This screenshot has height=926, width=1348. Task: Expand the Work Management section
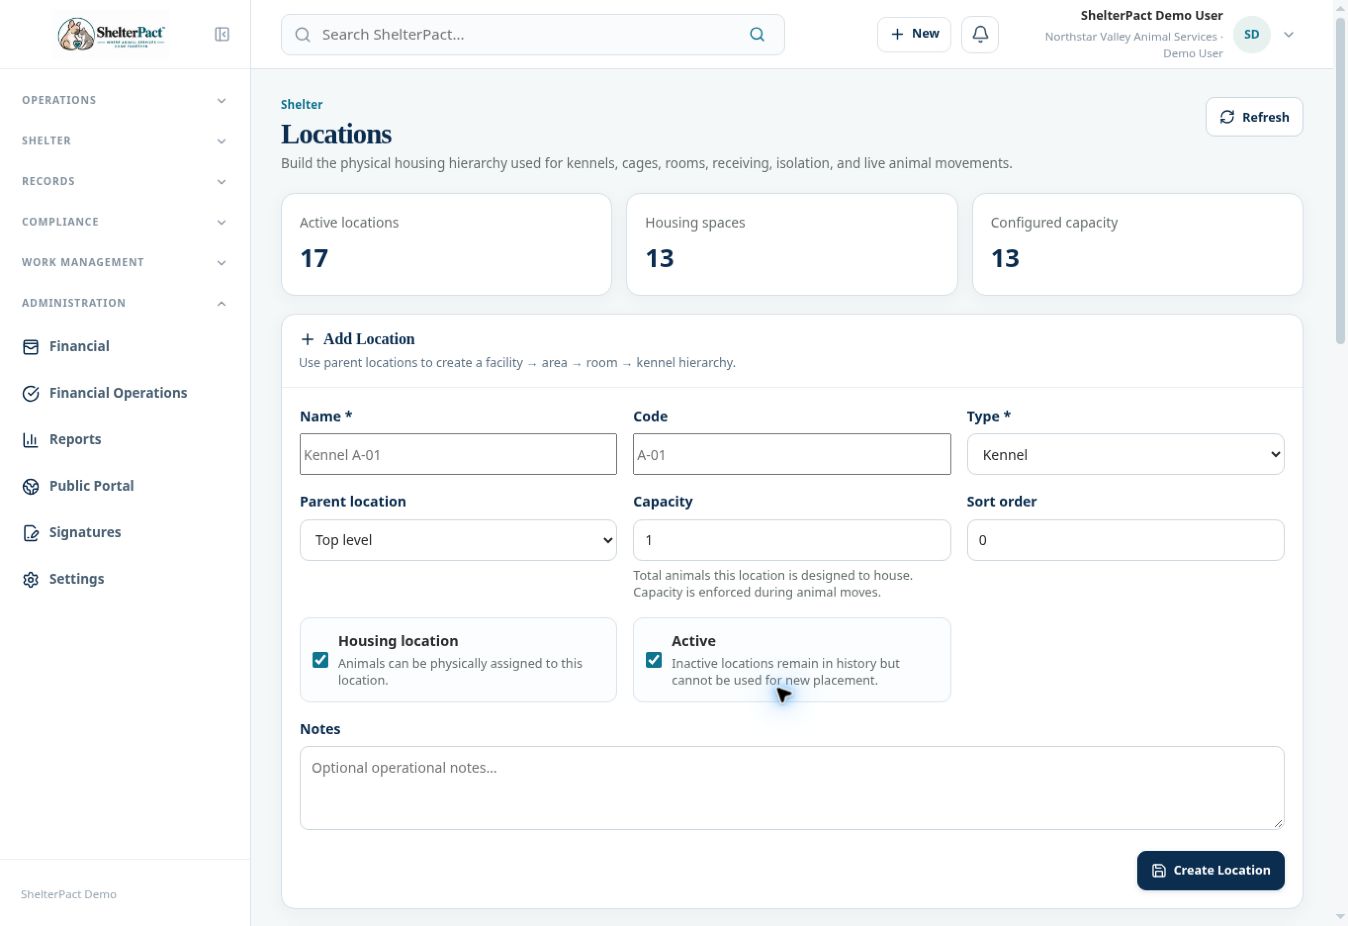coord(125,262)
